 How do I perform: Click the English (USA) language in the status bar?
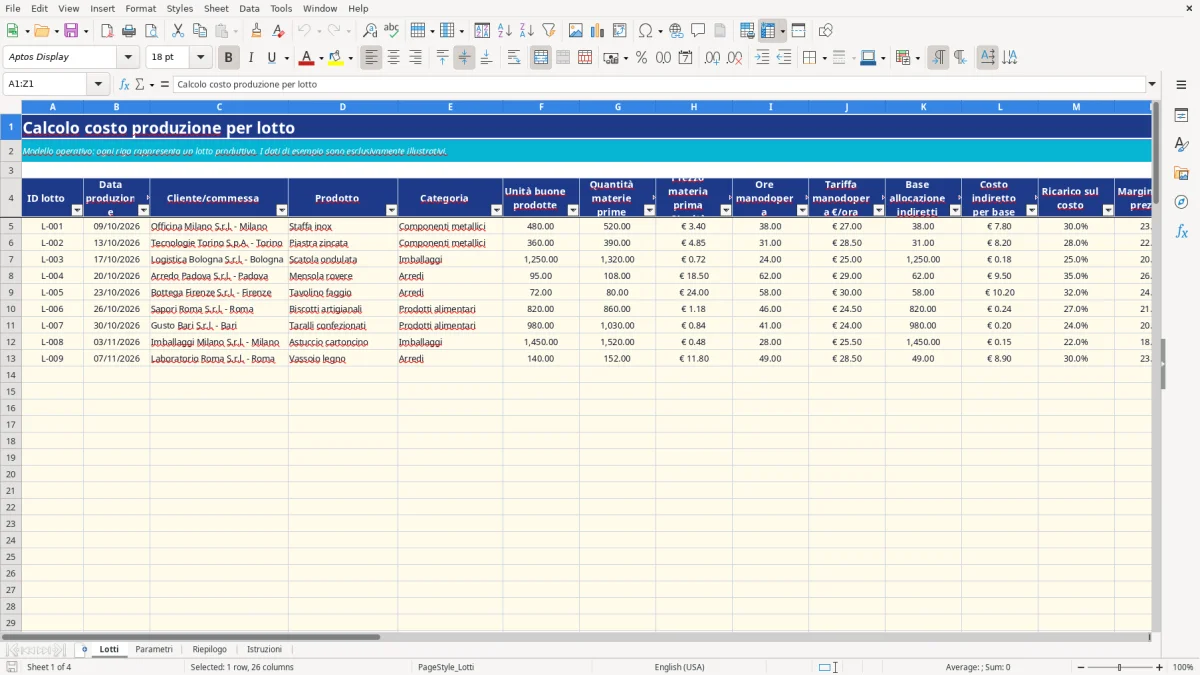click(x=679, y=667)
